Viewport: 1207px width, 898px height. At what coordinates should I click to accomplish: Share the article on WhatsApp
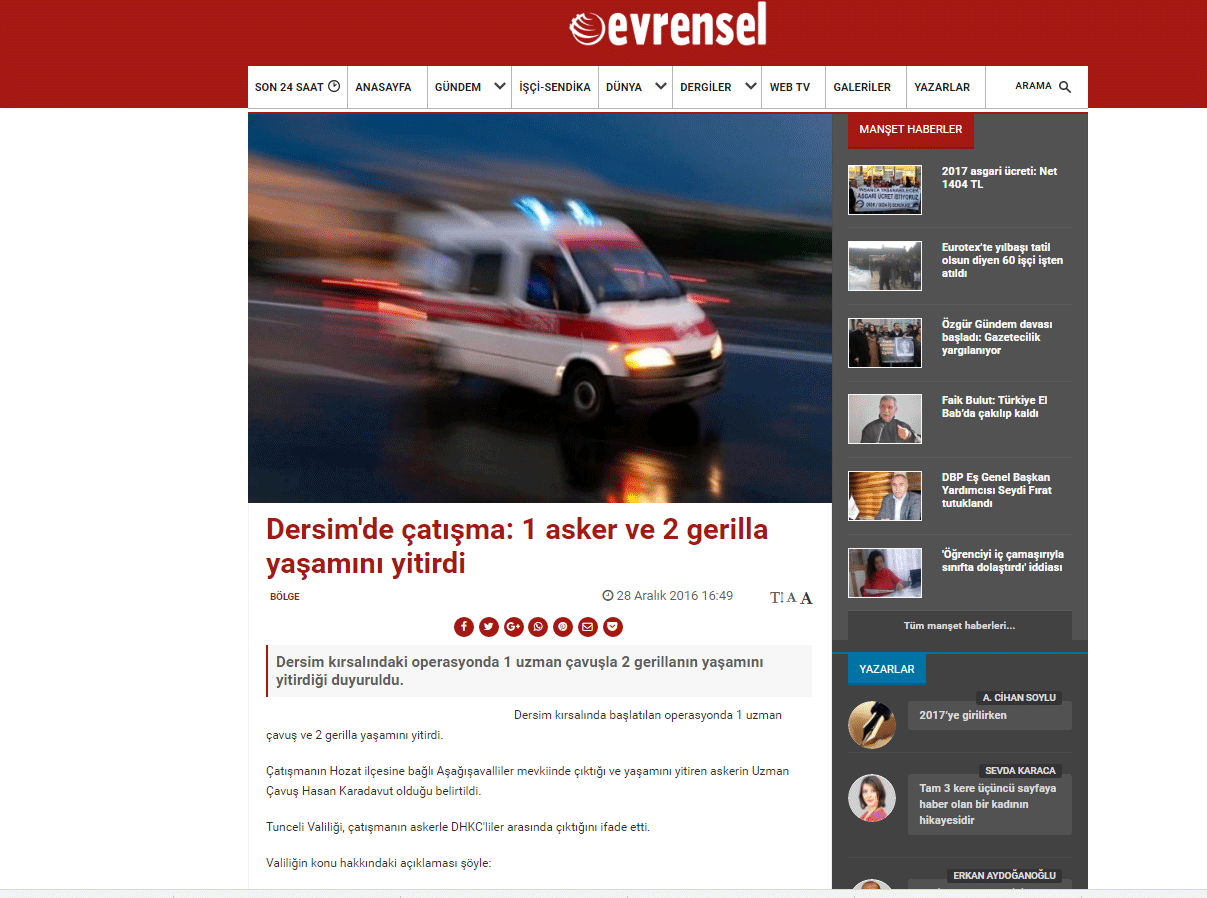coord(539,627)
